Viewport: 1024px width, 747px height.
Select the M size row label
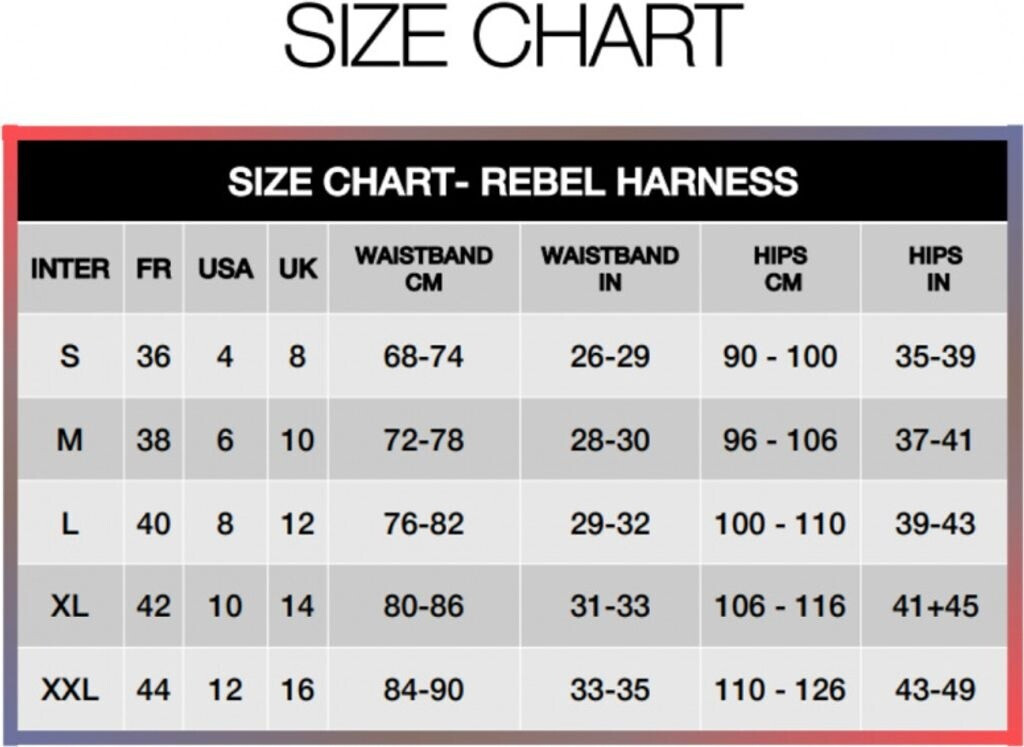70,440
